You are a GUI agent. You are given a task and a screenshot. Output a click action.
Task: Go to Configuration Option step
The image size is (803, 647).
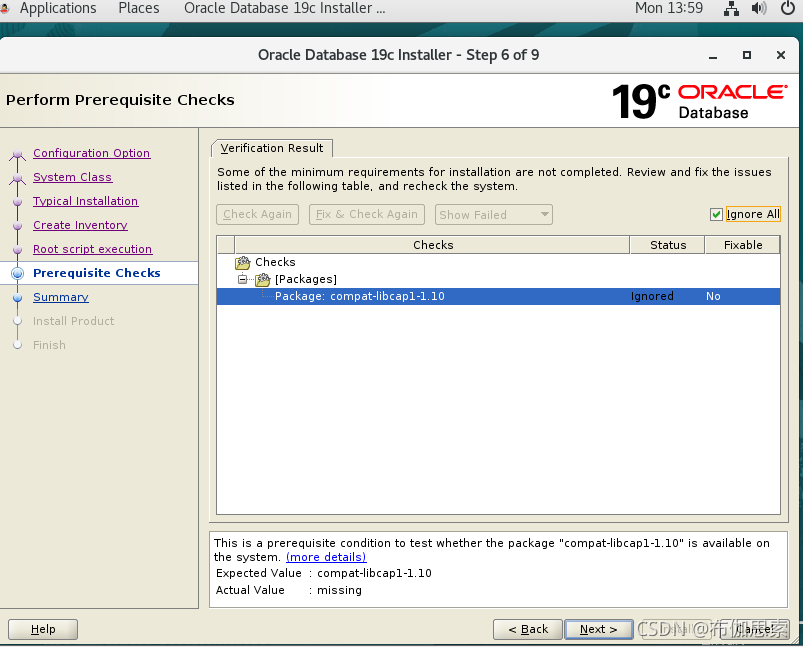(92, 153)
